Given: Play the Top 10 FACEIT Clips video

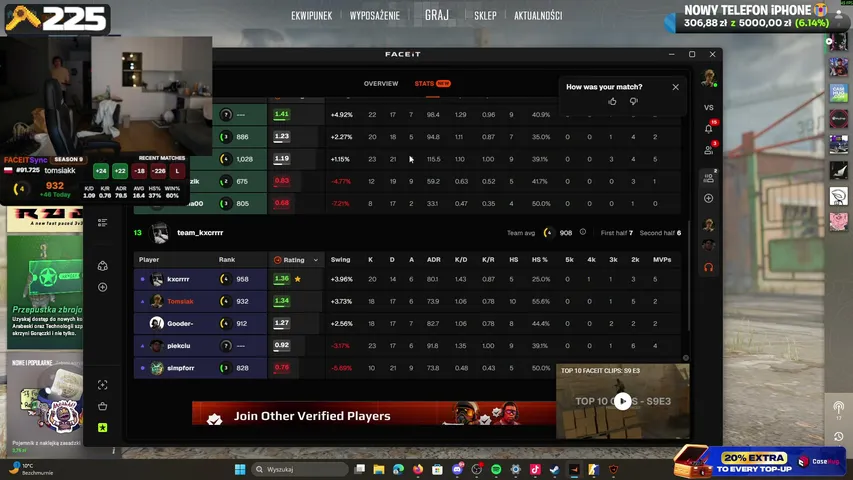Looking at the screenshot, I should [x=622, y=402].
